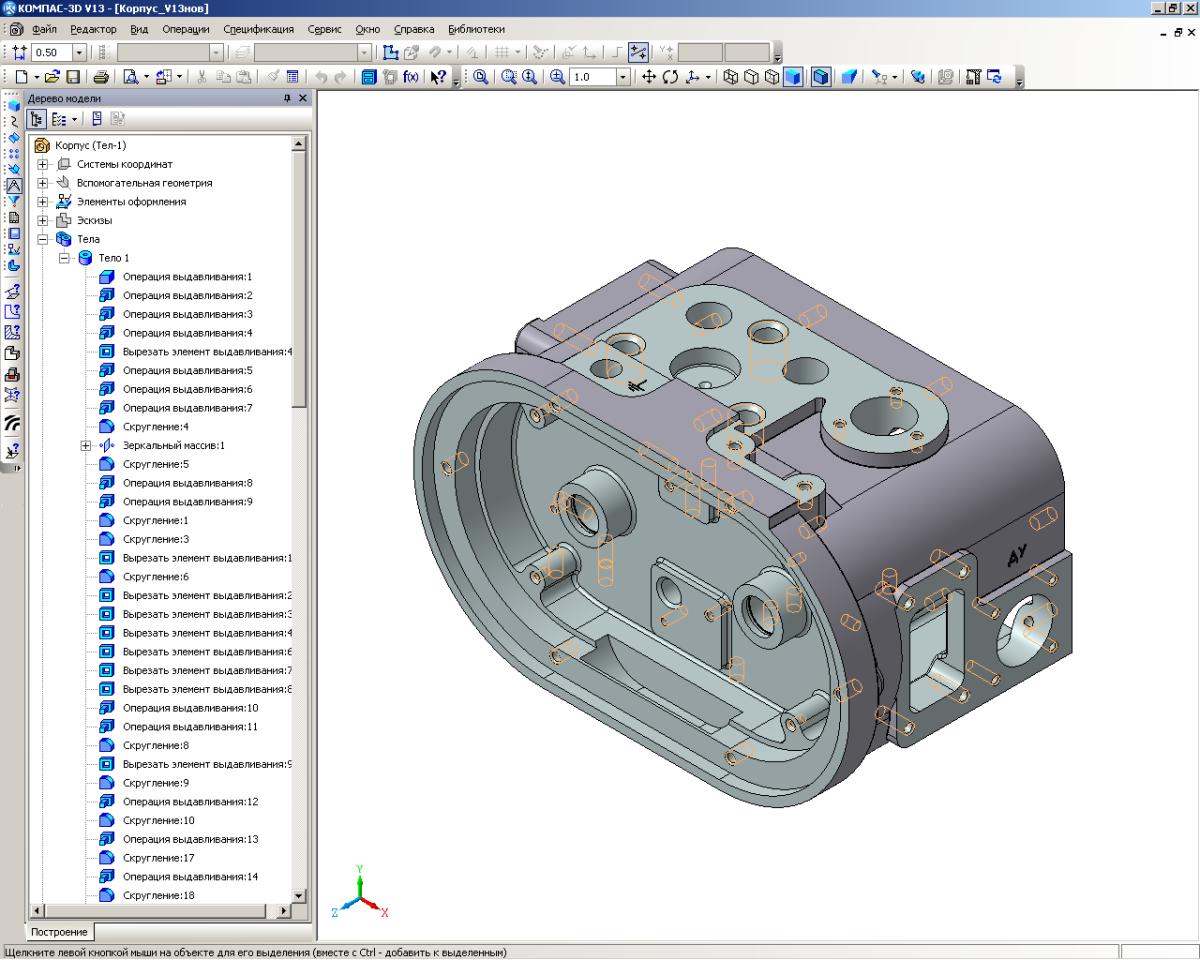The image size is (1200, 960).
Task: Toggle wireframe display mode
Action: tap(731, 76)
